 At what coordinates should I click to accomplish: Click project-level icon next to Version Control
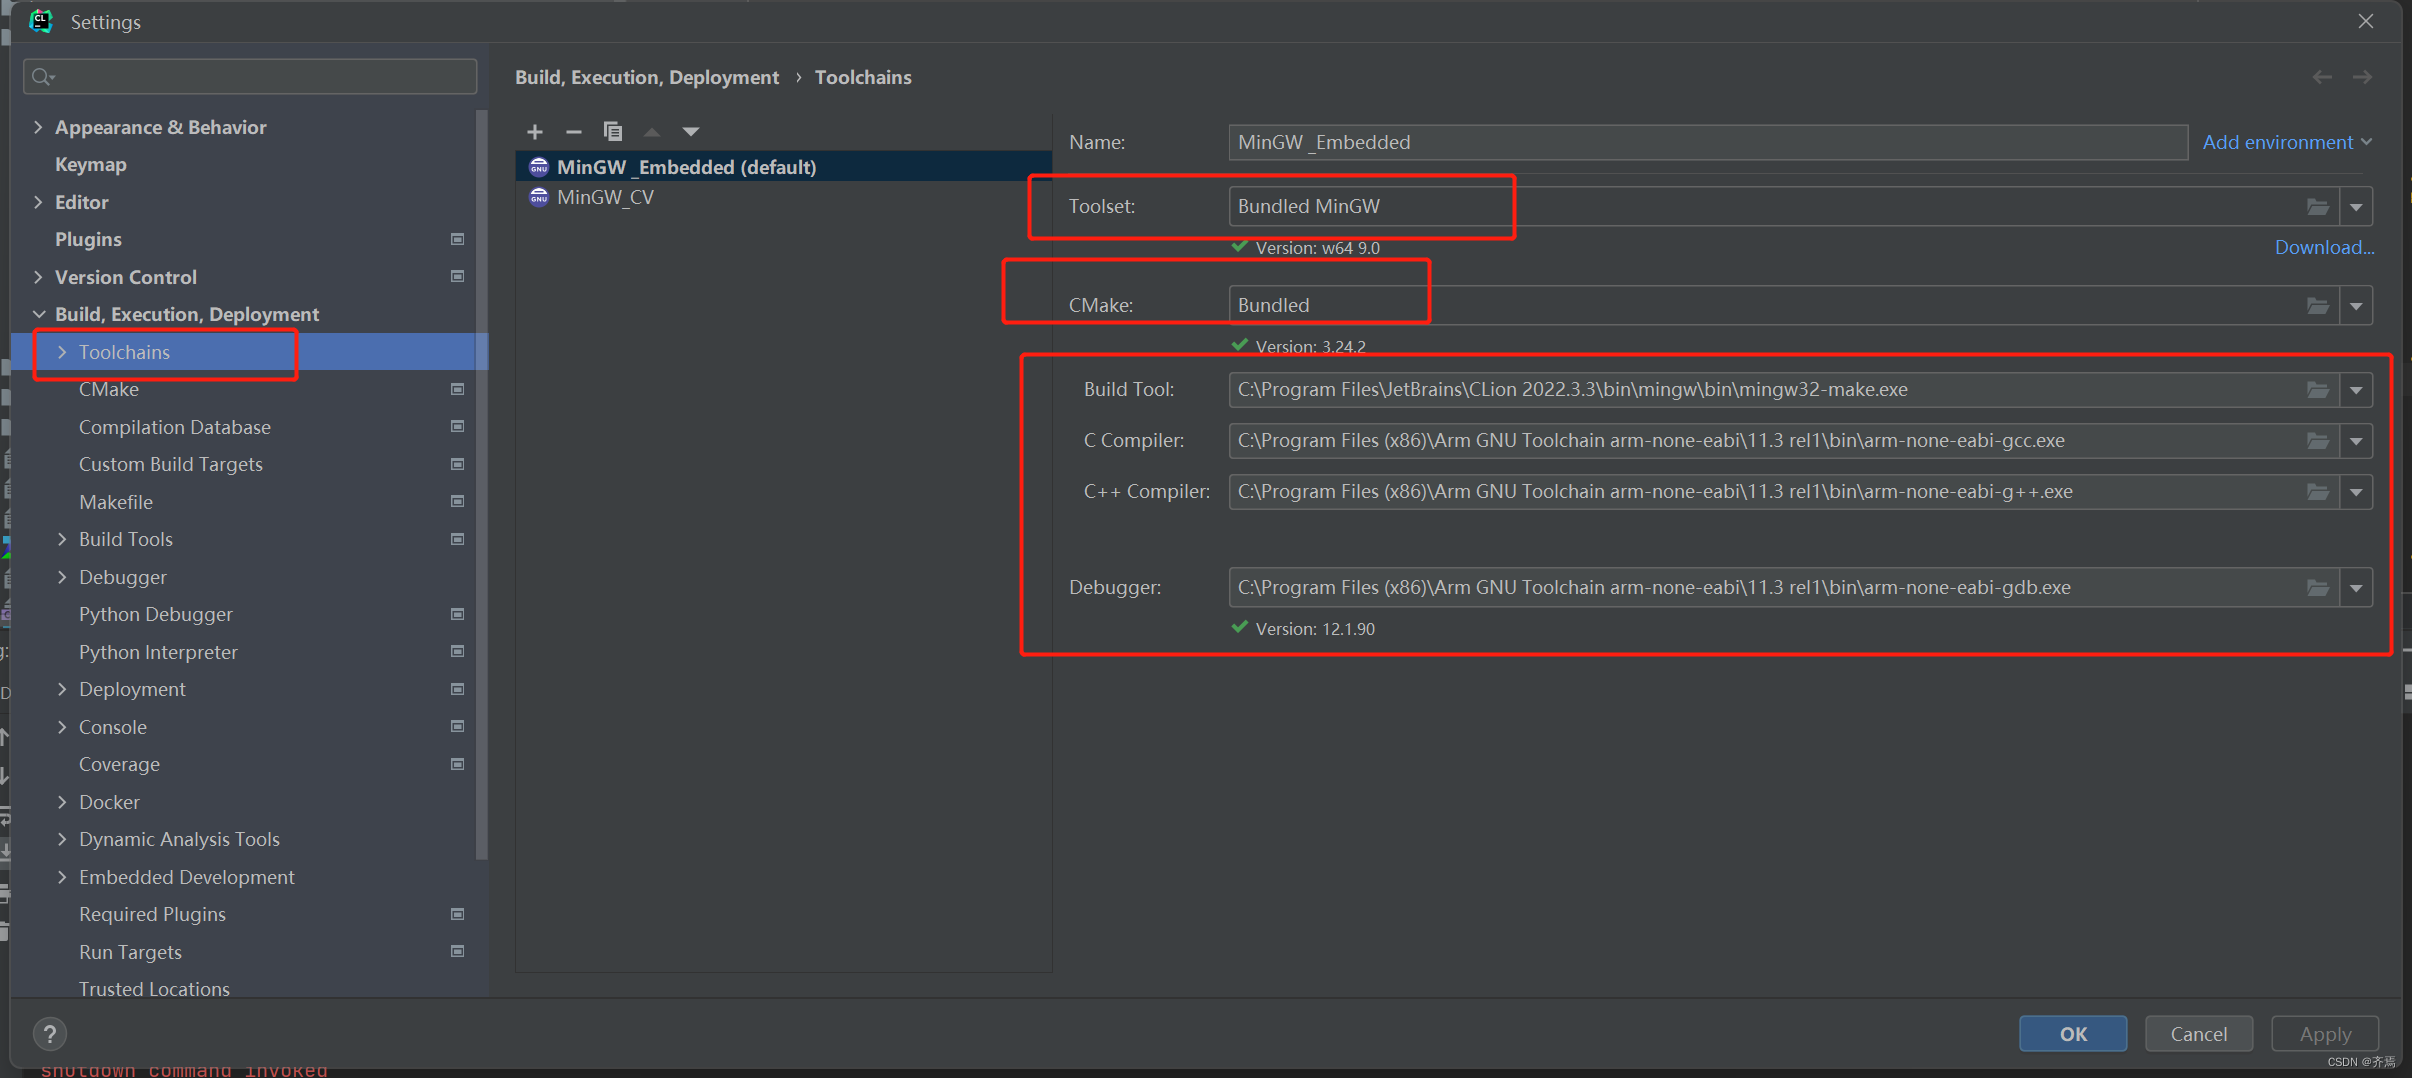point(458,277)
